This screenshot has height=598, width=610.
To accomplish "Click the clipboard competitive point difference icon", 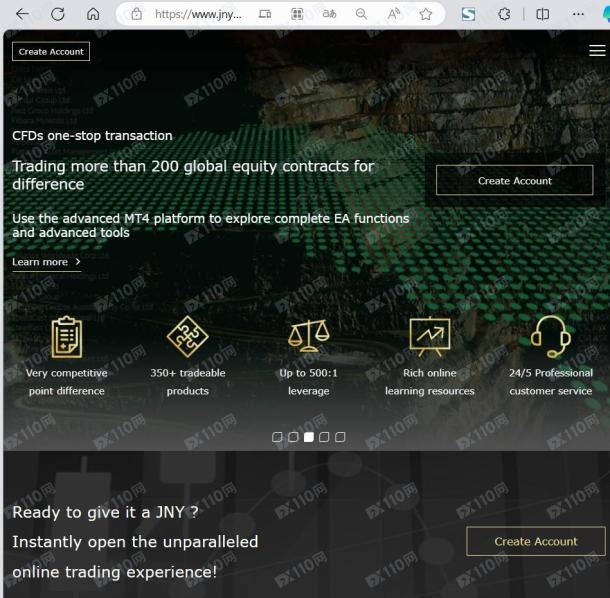I will [x=67, y=337].
